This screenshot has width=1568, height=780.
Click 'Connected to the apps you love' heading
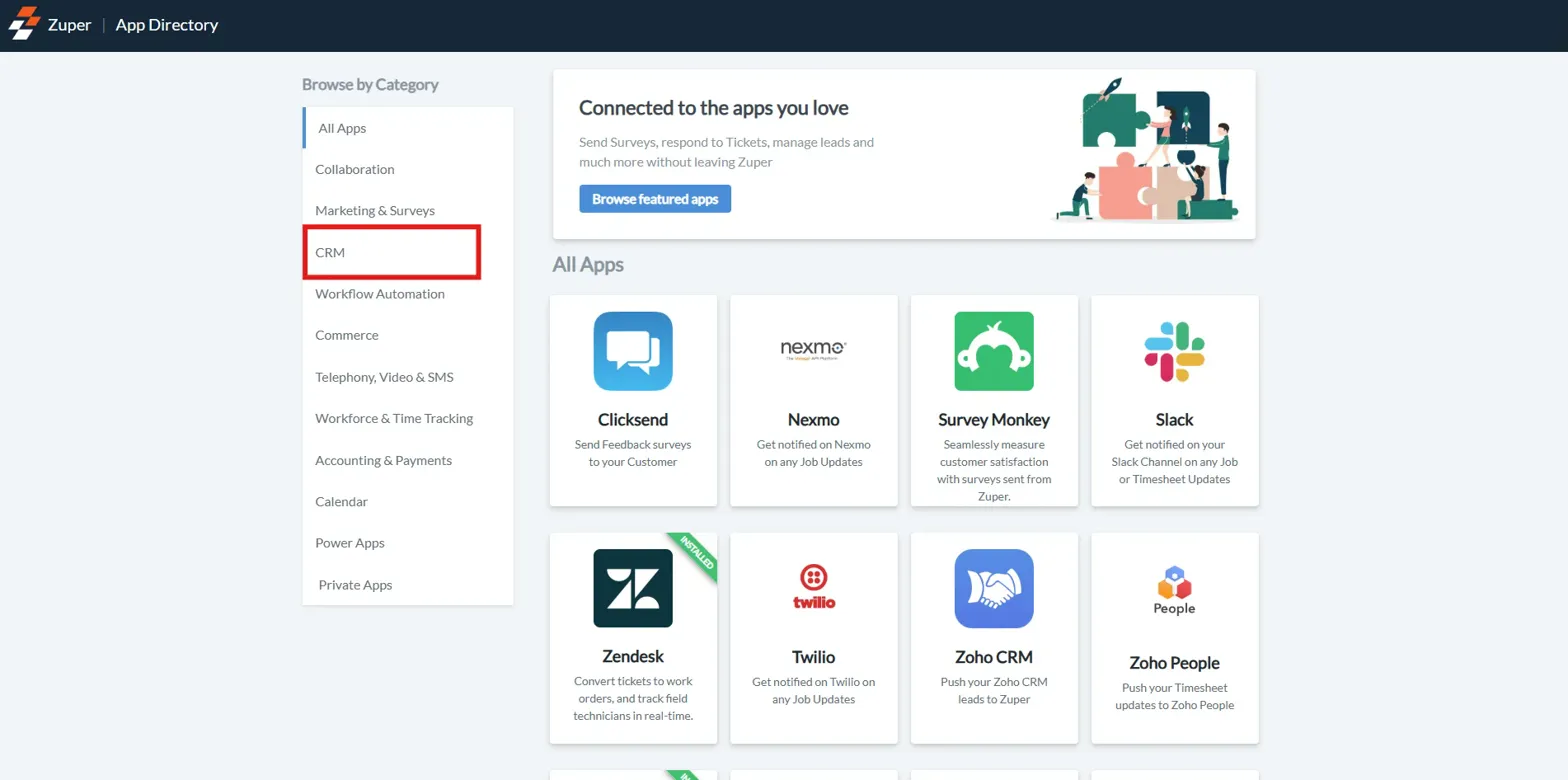pos(714,108)
